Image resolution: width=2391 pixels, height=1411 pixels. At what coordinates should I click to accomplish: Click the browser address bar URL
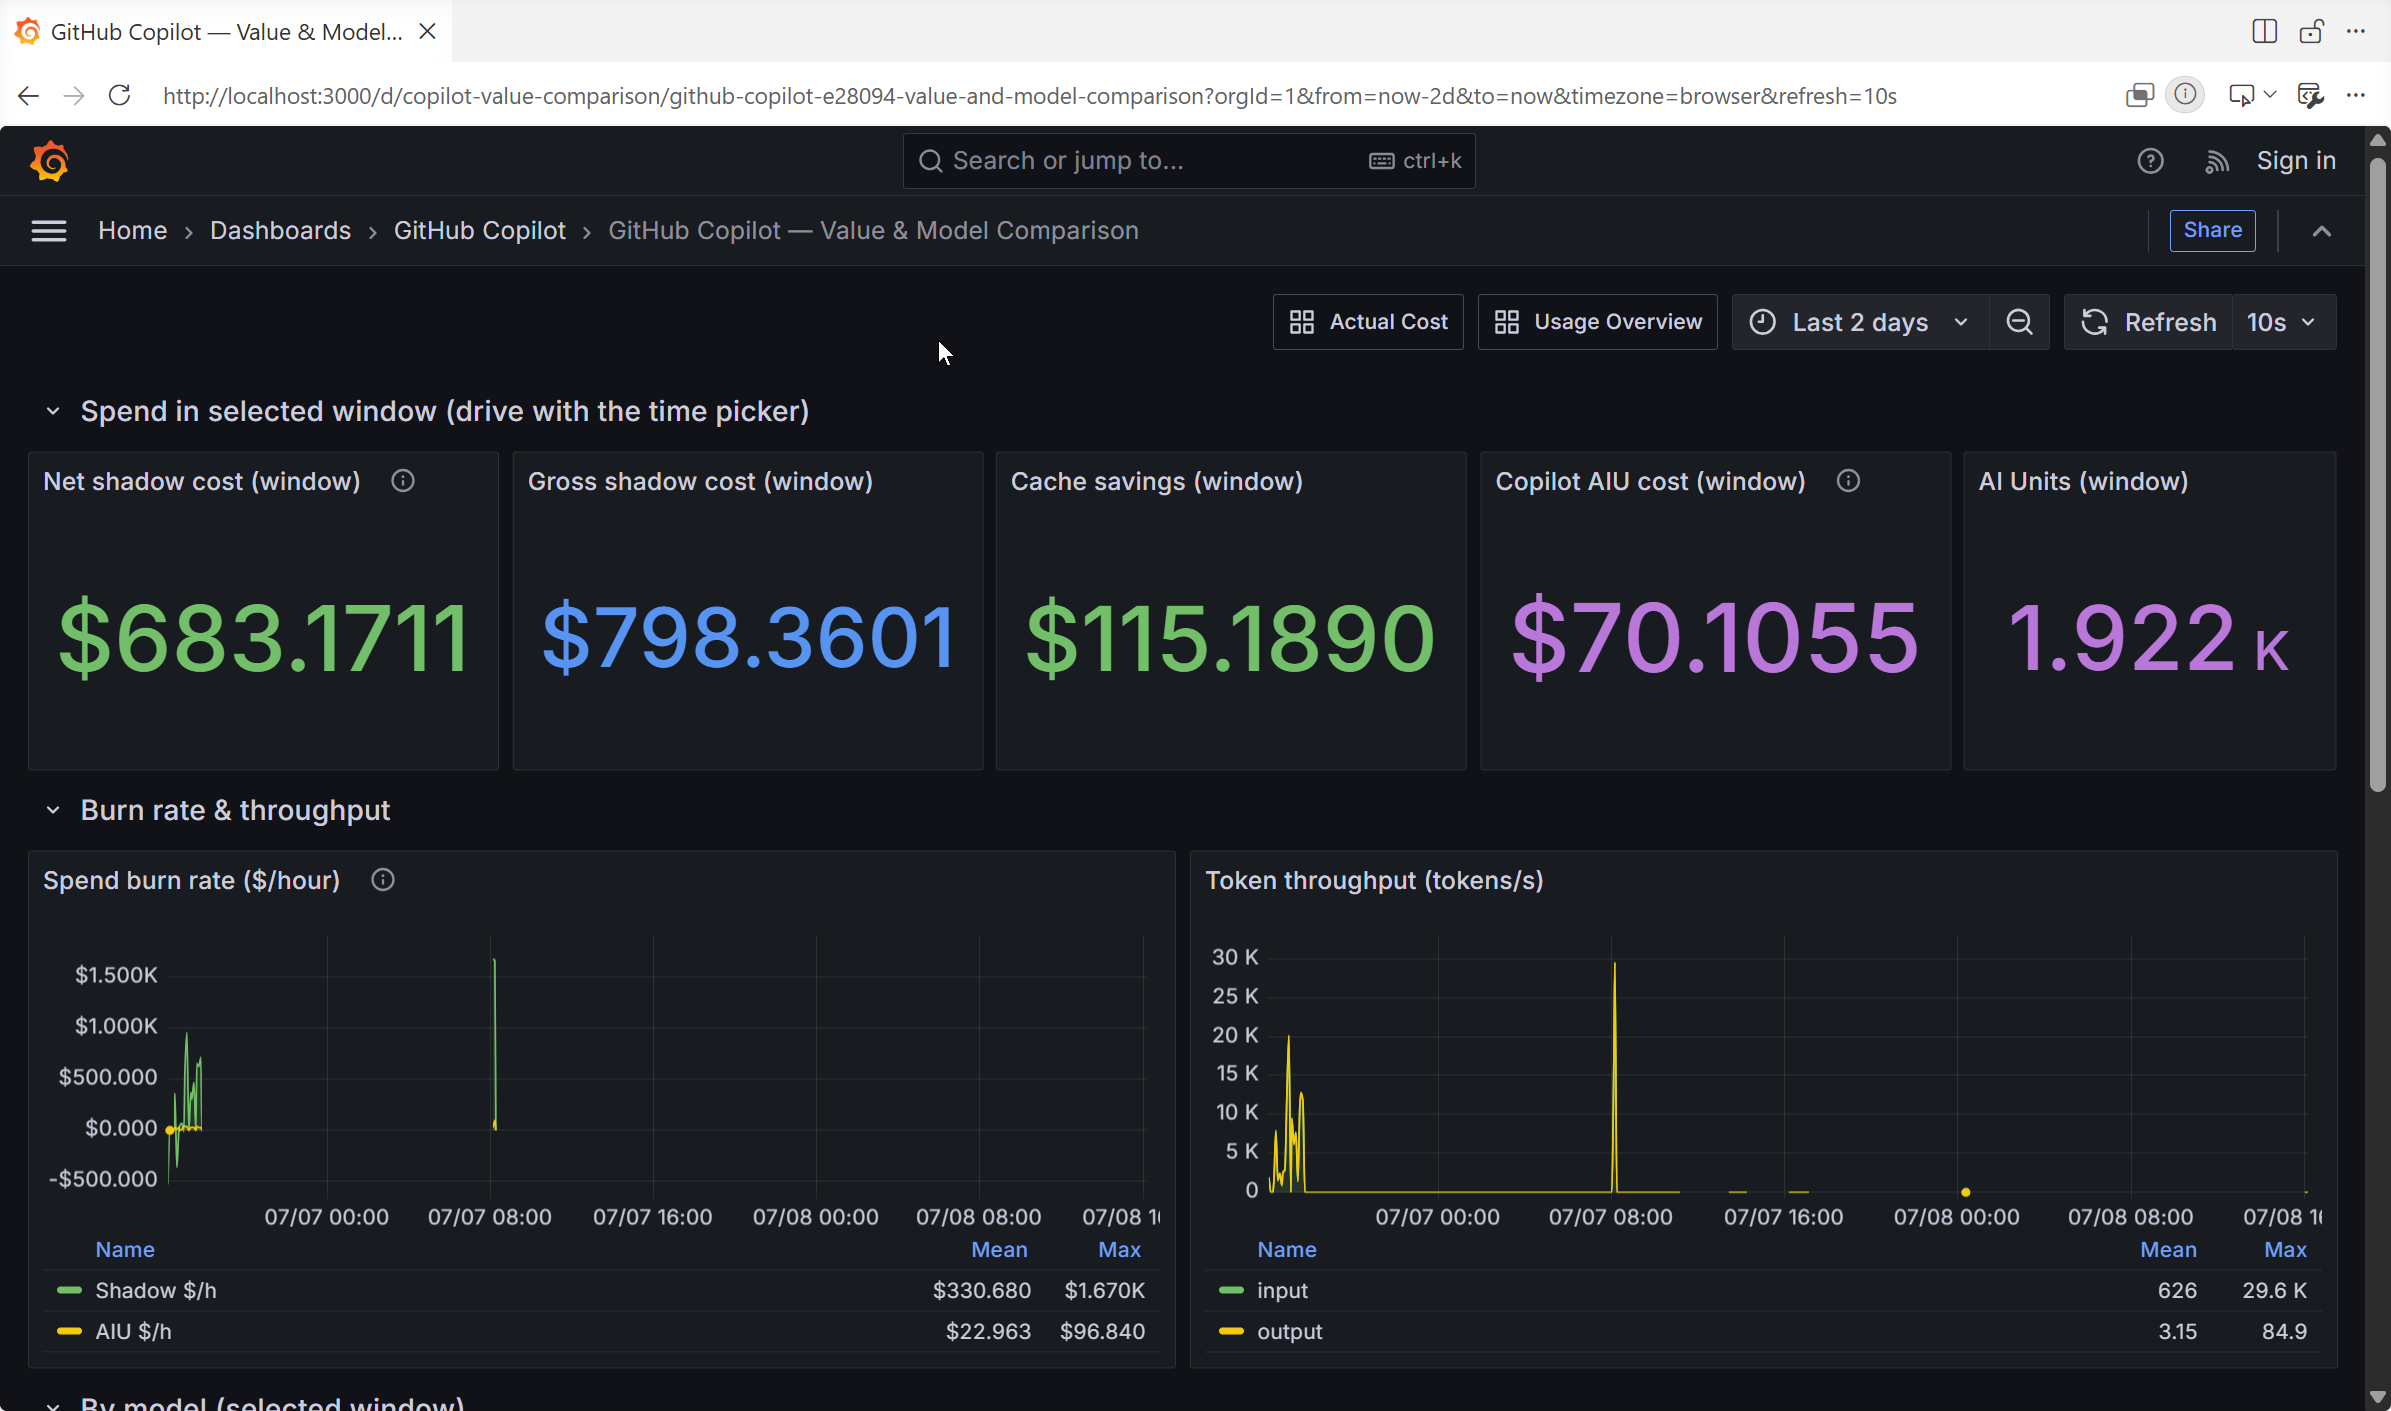point(1029,96)
